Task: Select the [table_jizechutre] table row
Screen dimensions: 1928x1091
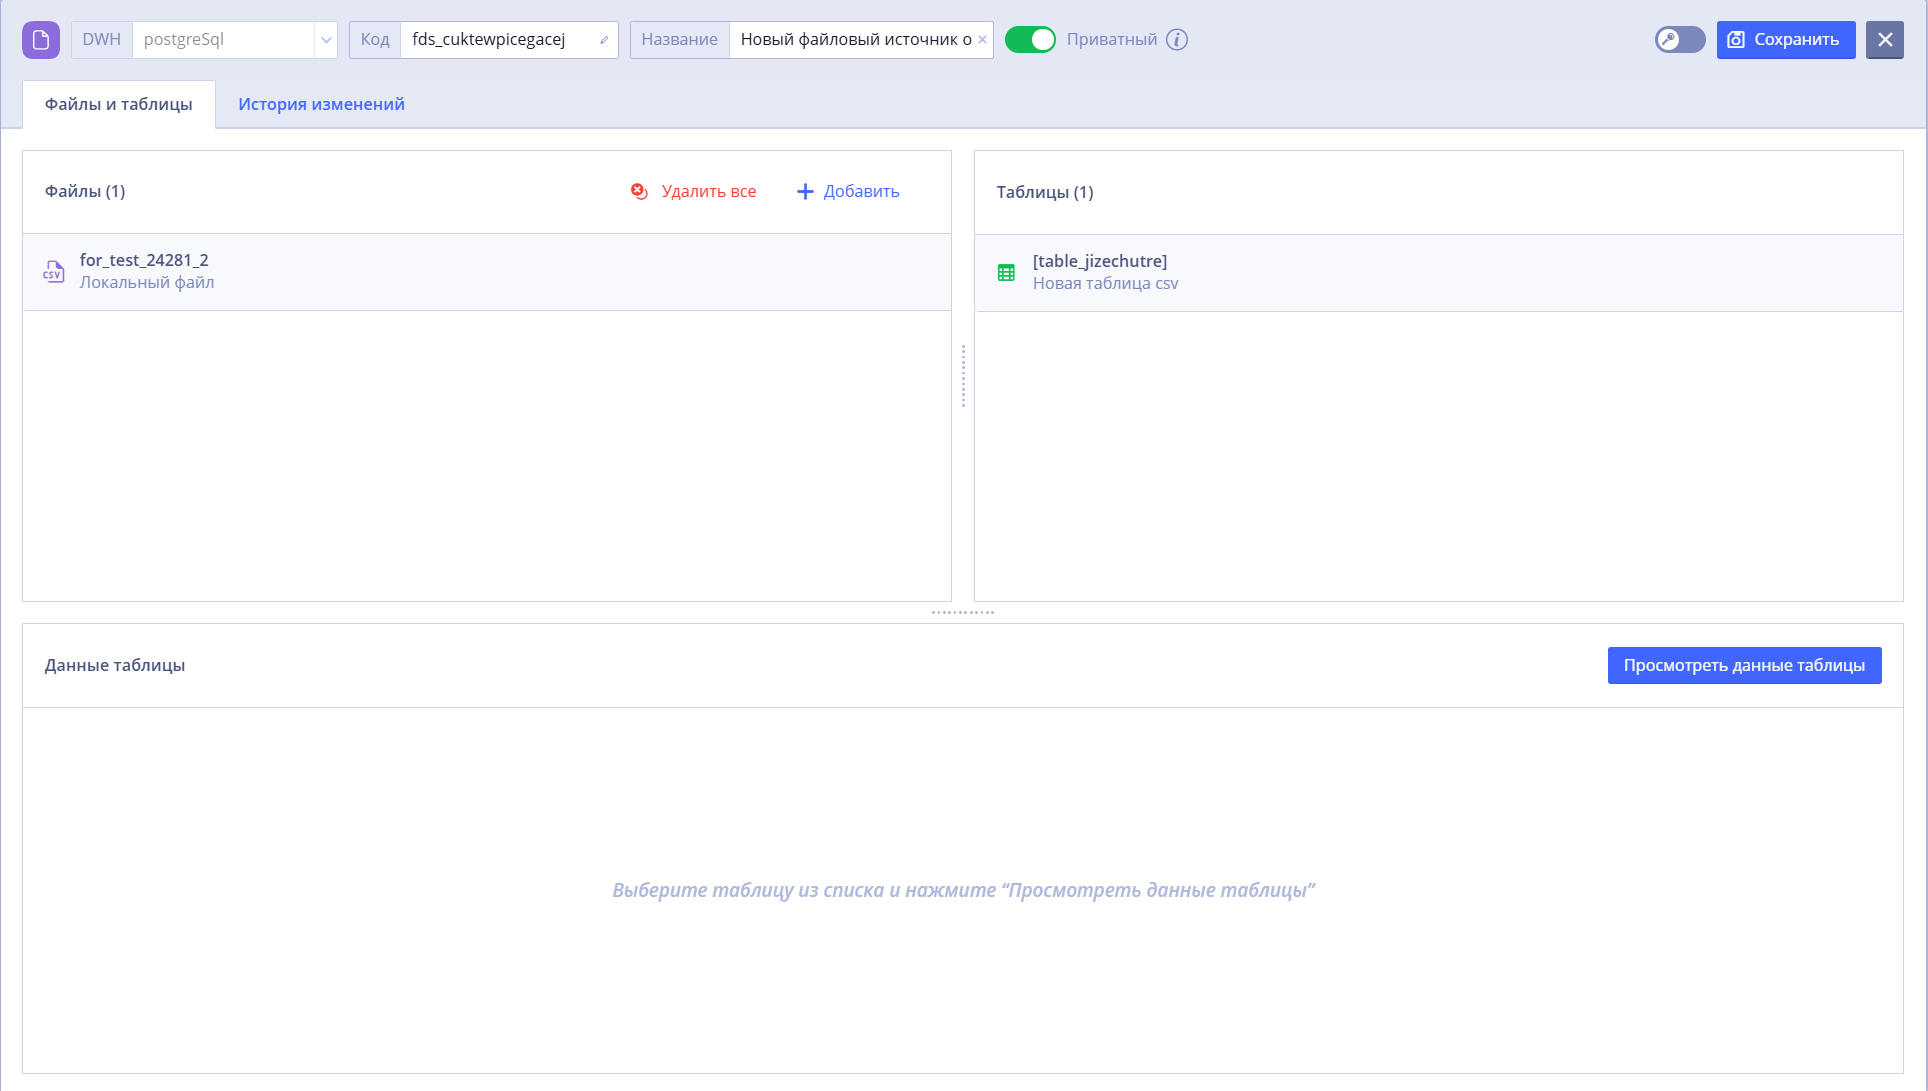Action: (x=1439, y=273)
